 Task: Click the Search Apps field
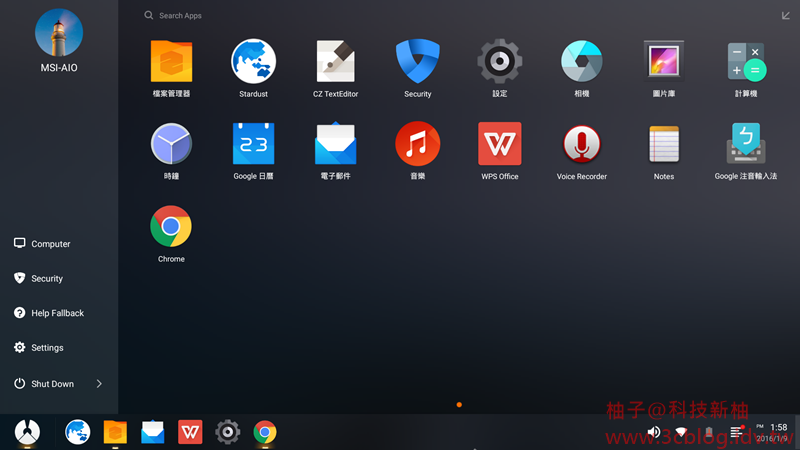180,16
